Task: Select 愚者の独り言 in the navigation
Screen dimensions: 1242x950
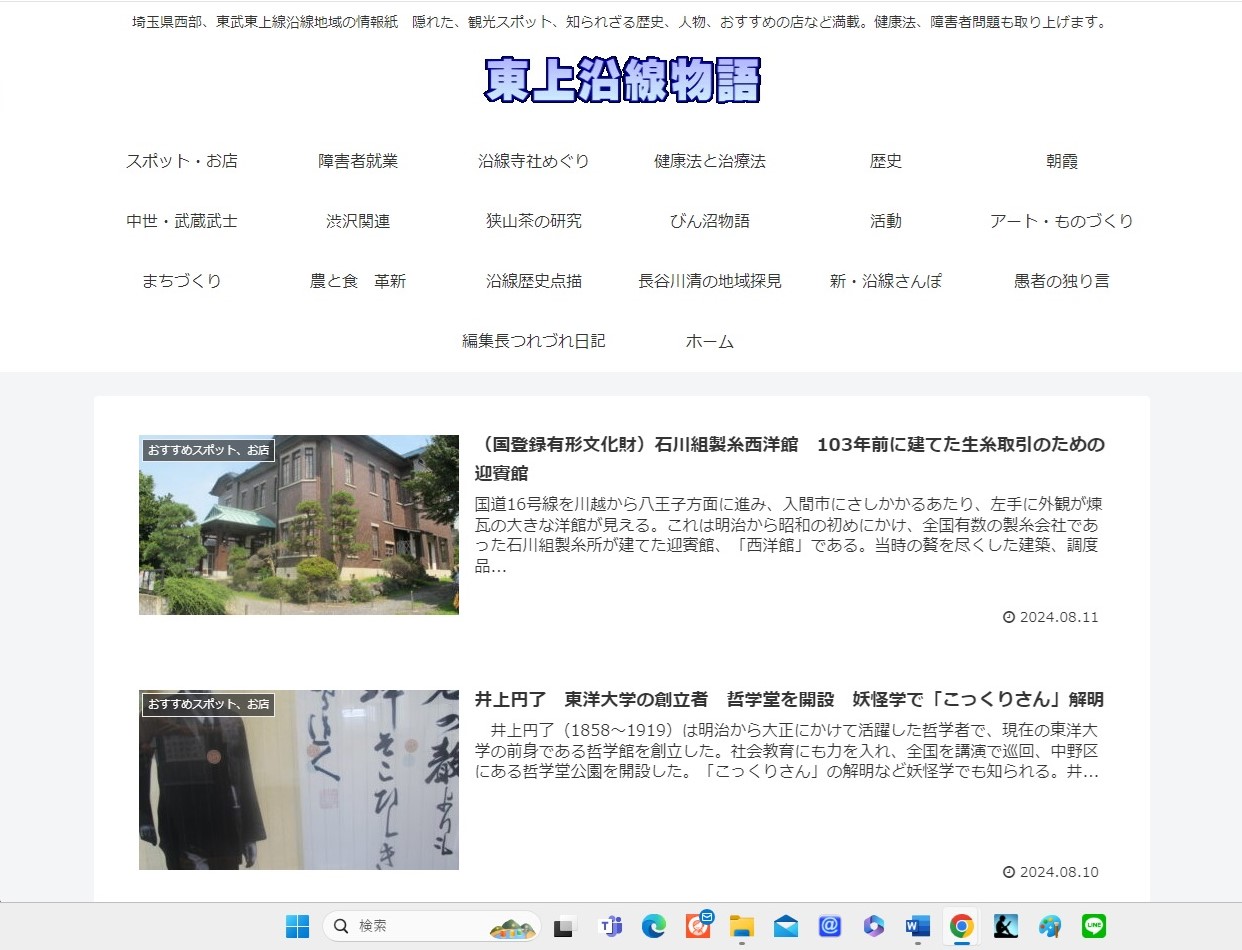Action: [x=1062, y=281]
